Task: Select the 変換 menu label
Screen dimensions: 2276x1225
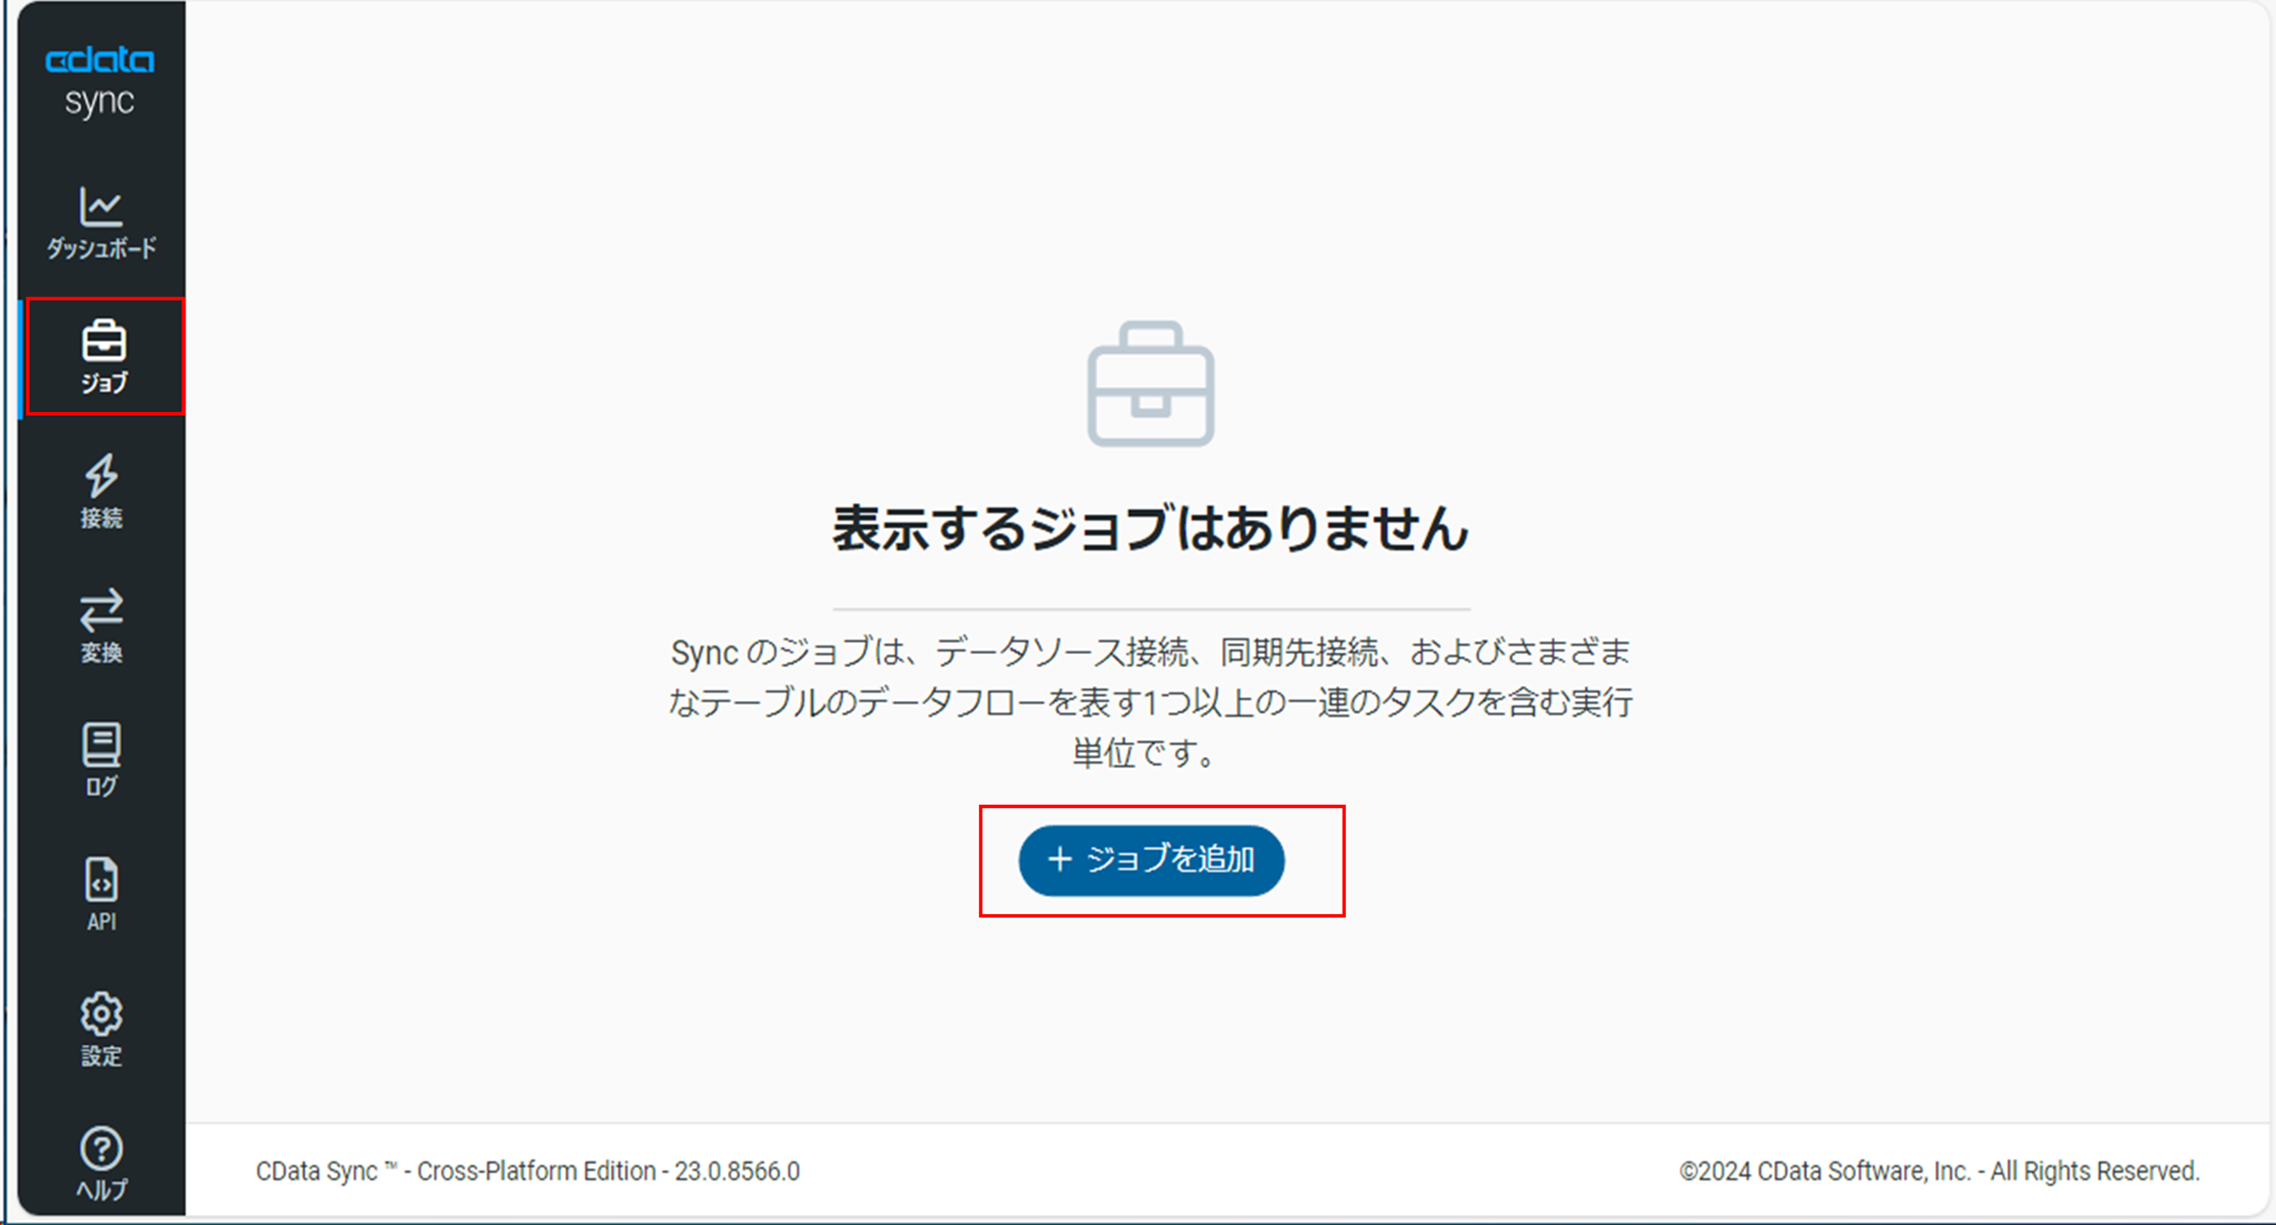Action: click(101, 653)
